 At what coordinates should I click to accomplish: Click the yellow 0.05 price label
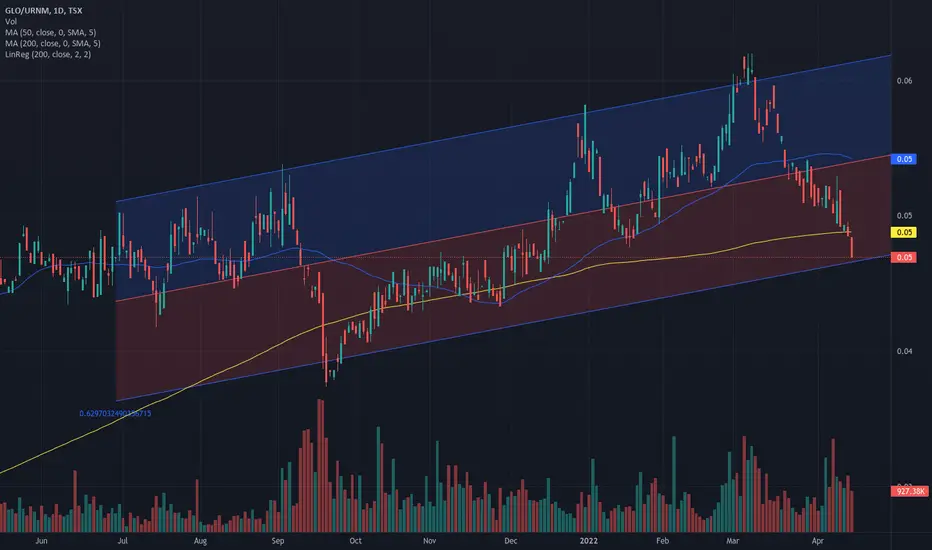[x=903, y=232]
